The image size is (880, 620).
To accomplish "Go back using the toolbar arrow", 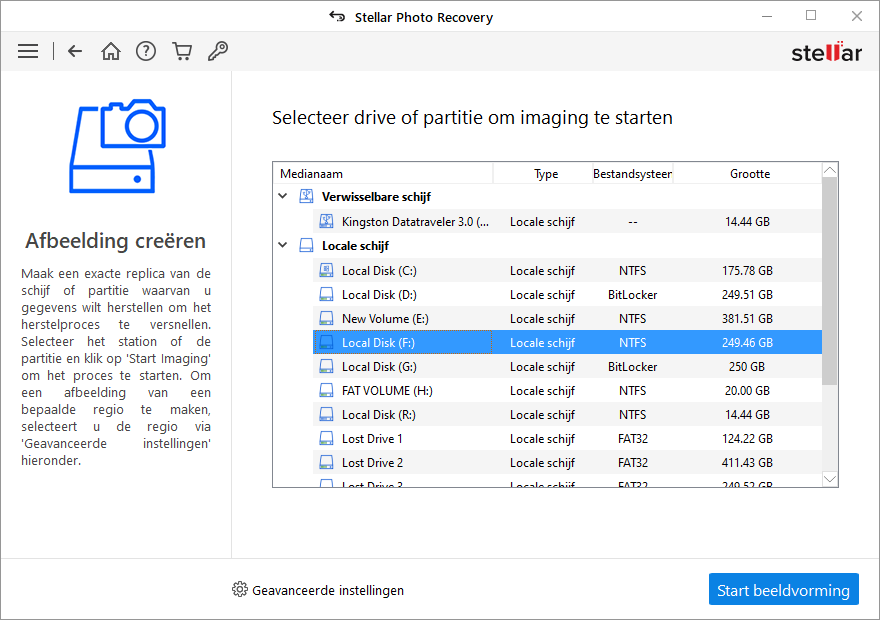I will pos(75,52).
